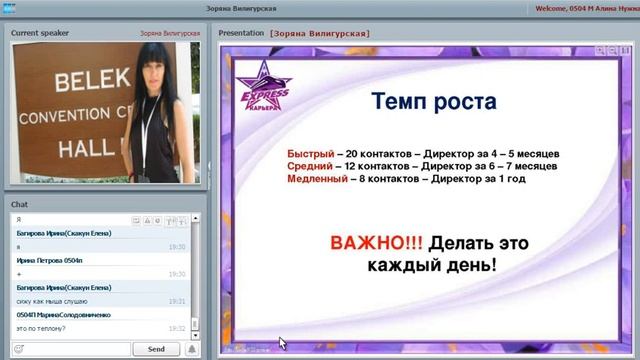The width and height of the screenshot is (640, 360).
Task: Click the chat scrollbar thumb
Action: [195, 324]
